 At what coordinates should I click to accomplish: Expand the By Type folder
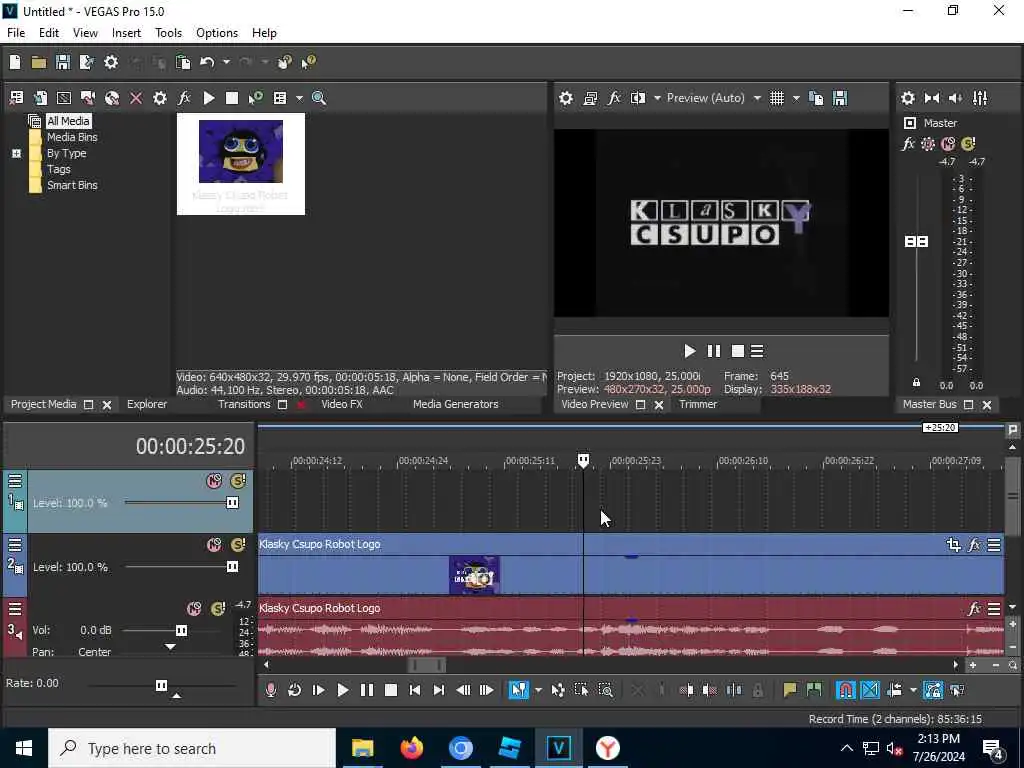point(16,153)
